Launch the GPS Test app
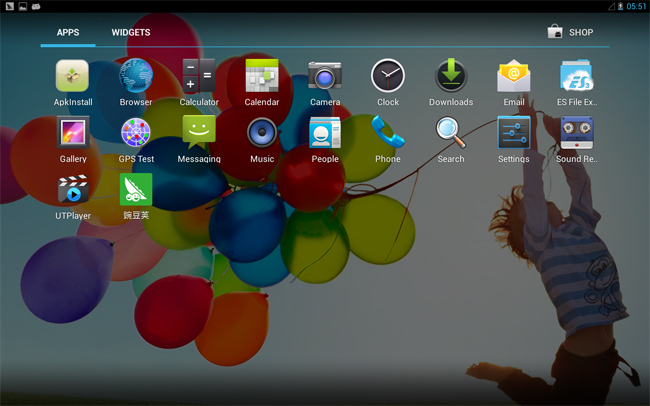The height and width of the screenshot is (406, 650). pyautogui.click(x=136, y=140)
